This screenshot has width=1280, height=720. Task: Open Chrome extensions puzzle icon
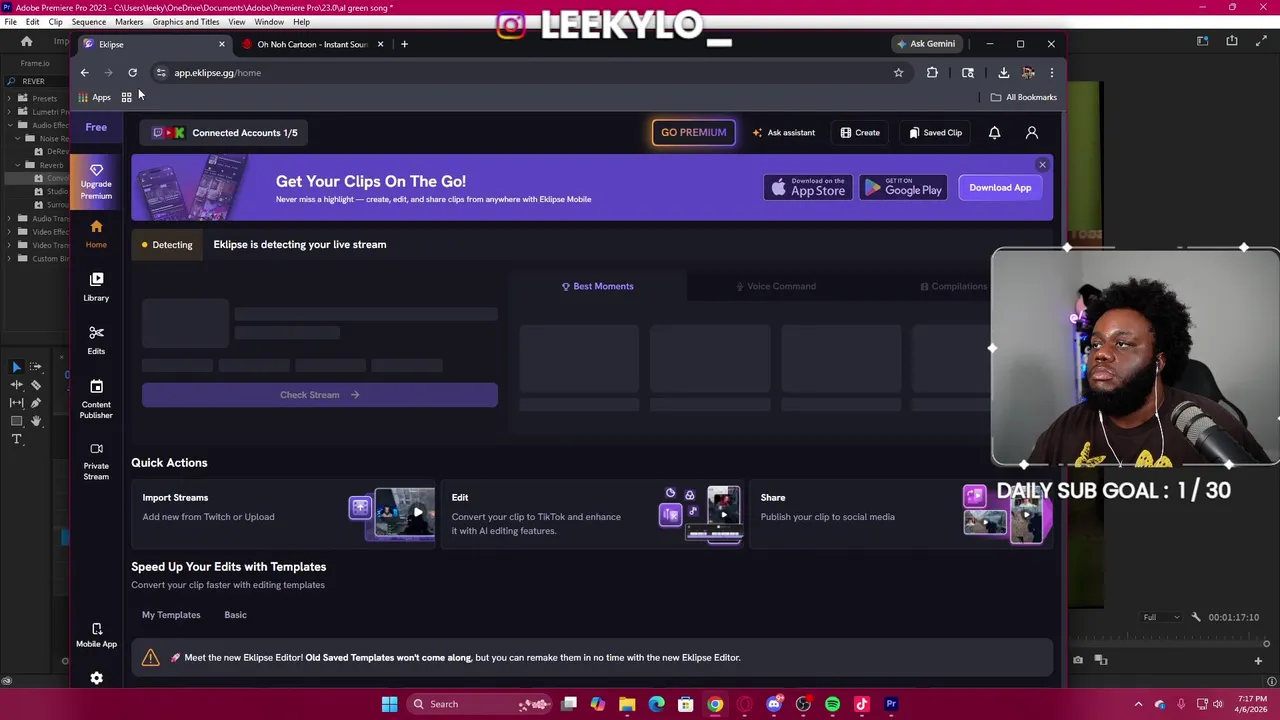[932, 72]
